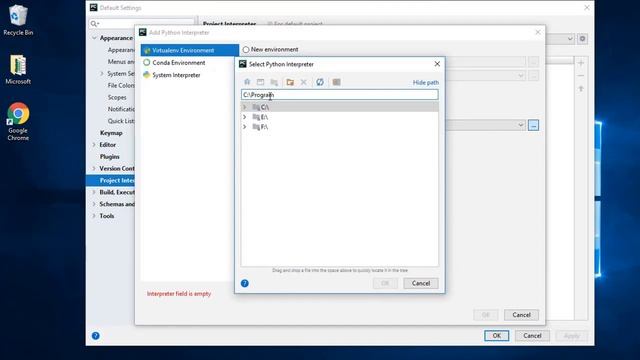
Task: Click into the path text field
Action: (x=340, y=95)
